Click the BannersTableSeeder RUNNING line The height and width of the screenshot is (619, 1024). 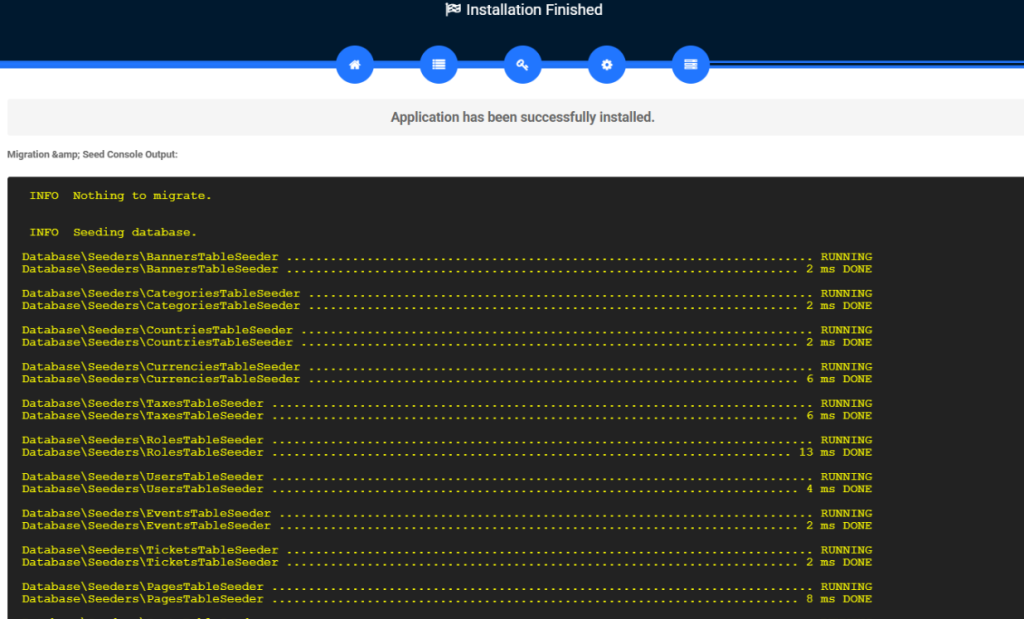pyautogui.click(x=446, y=257)
